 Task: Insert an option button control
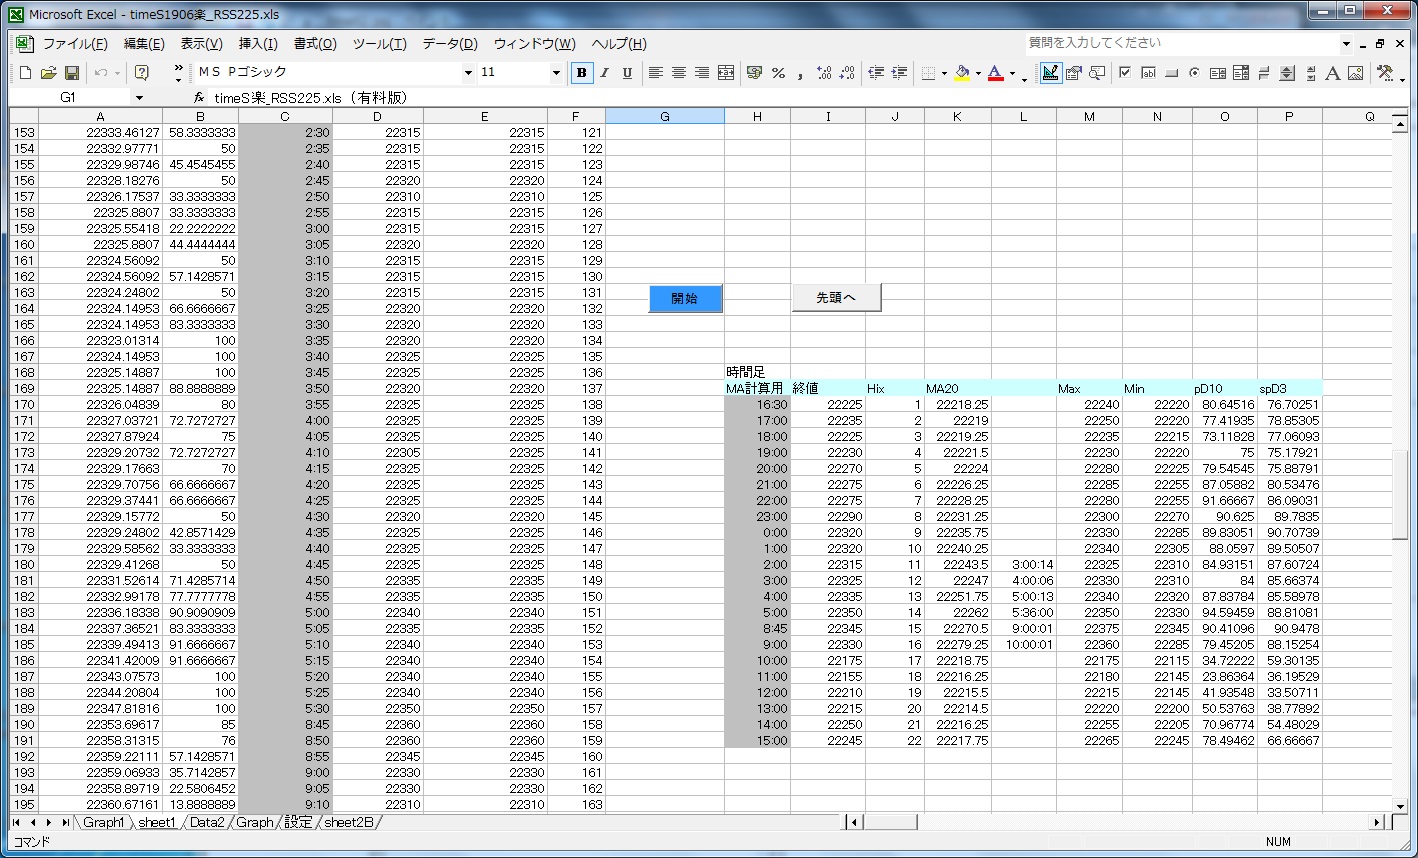(1194, 73)
